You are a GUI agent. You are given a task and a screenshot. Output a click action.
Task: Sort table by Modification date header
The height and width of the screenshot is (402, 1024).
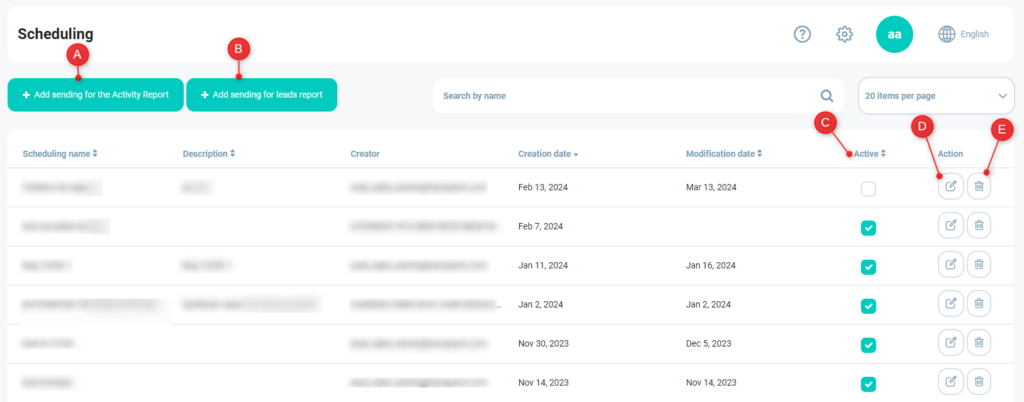pos(724,154)
